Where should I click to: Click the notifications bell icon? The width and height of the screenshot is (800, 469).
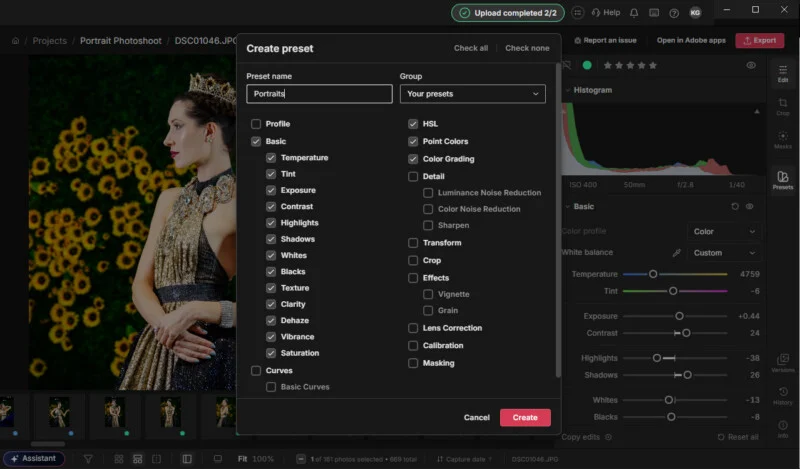pos(634,13)
